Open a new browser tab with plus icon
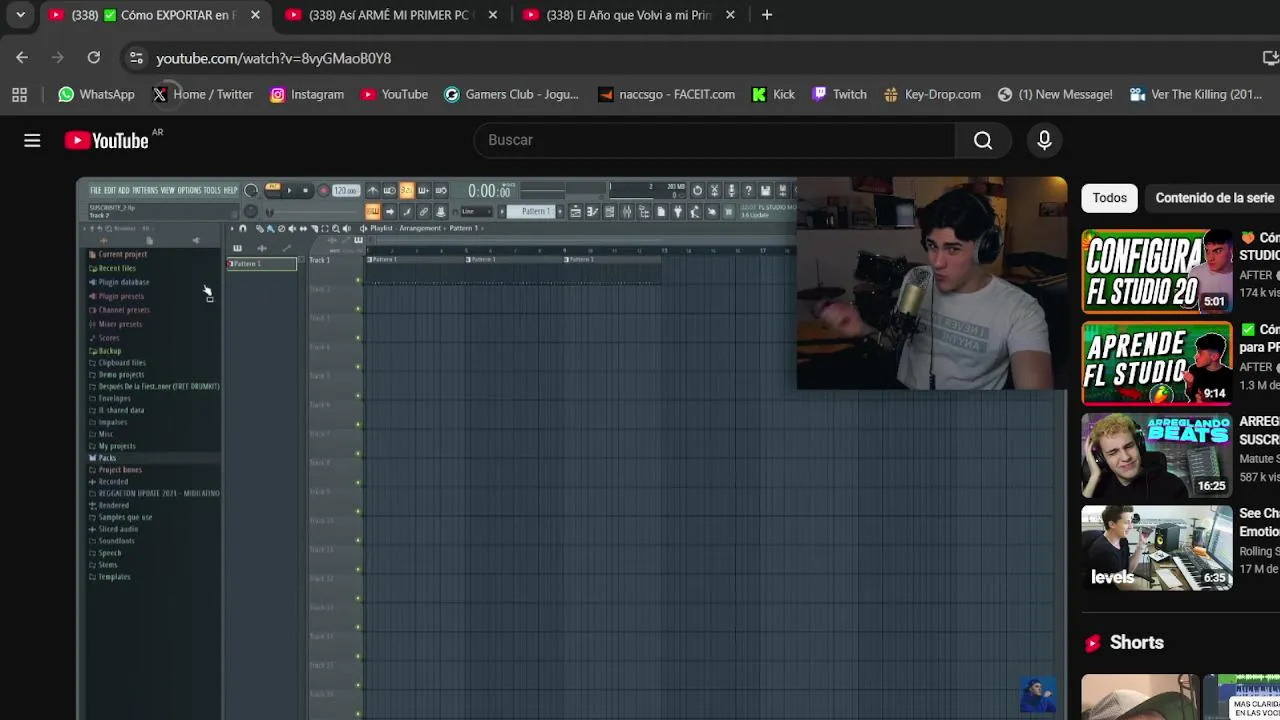Viewport: 1280px width, 720px height. (767, 15)
